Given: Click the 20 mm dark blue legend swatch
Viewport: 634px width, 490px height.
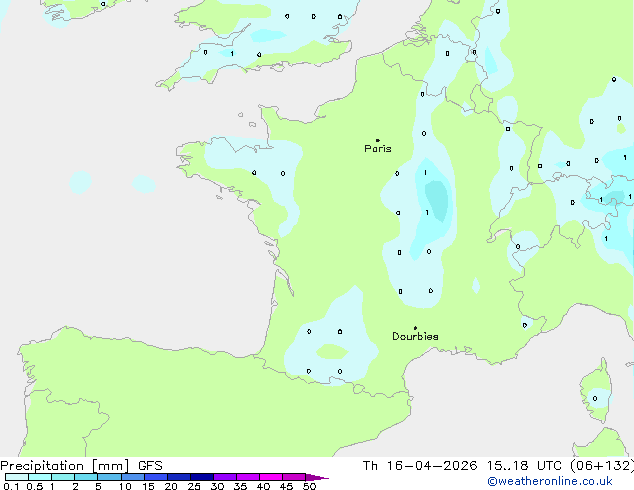Looking at the screenshot, I should pyautogui.click(x=179, y=477).
